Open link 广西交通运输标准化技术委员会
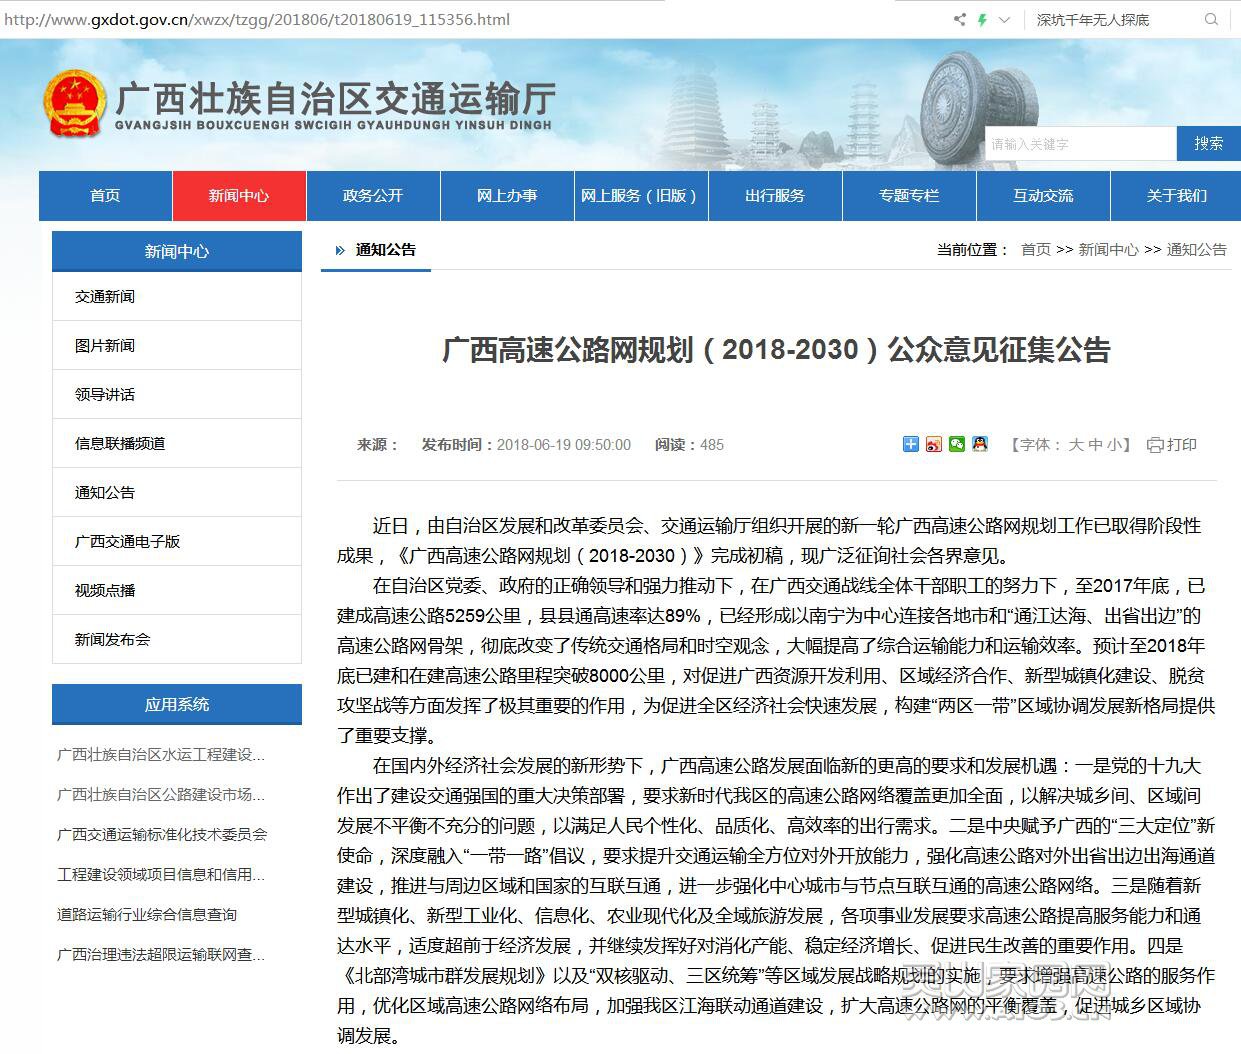Viewport: 1241px width, 1054px height. click(x=162, y=835)
